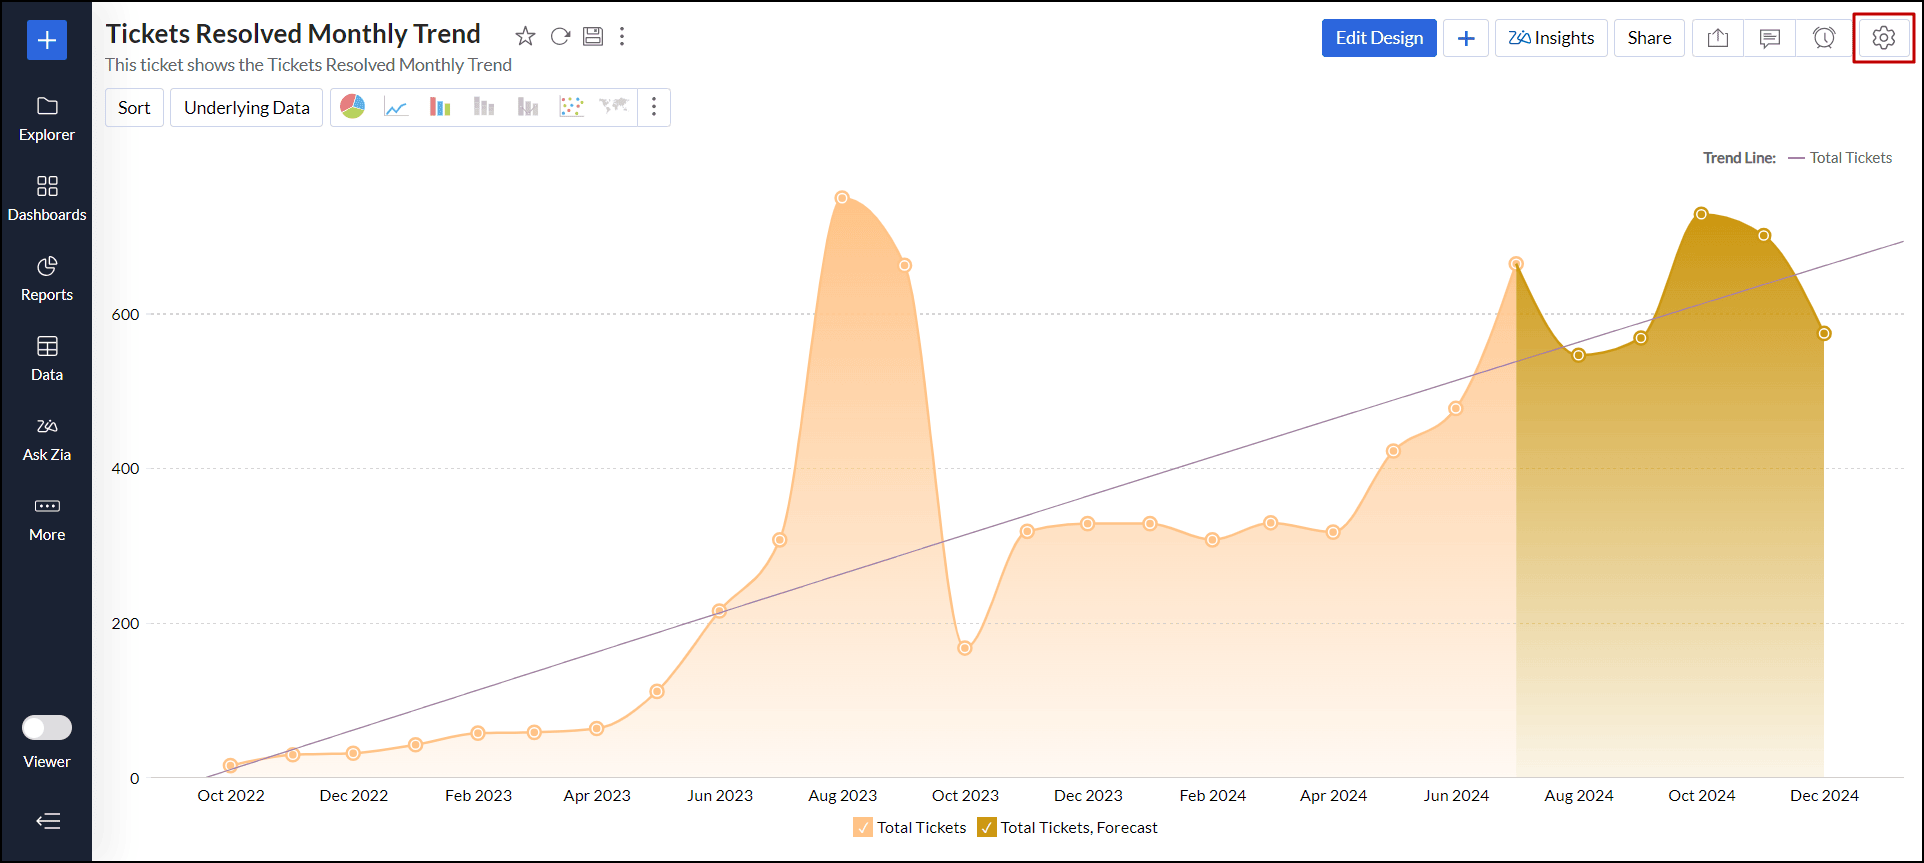Open Dashboards in the left sidebar
1924x863 pixels.
click(x=47, y=198)
